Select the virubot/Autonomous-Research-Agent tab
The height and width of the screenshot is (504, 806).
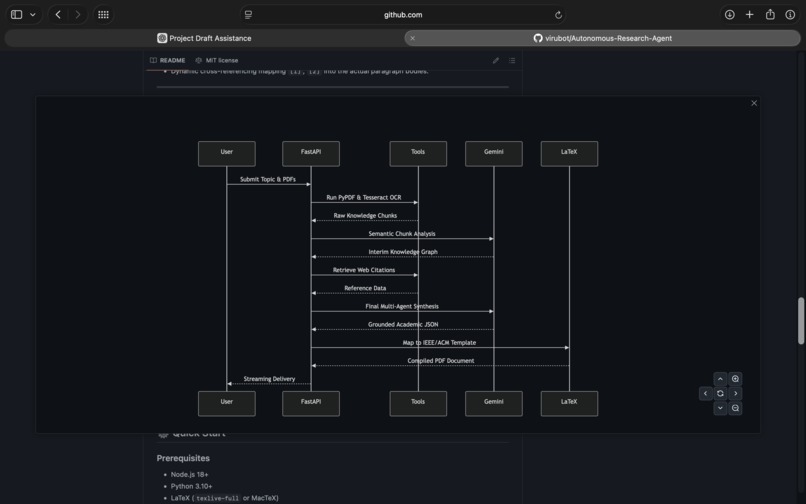pyautogui.click(x=602, y=38)
